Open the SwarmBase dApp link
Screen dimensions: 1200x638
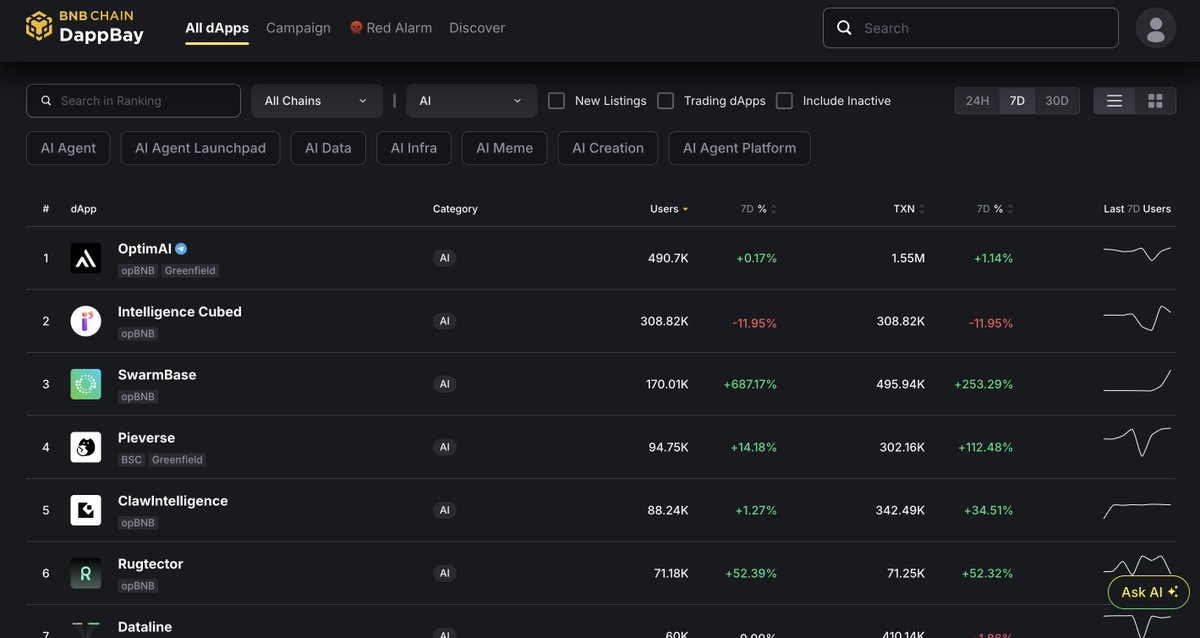(x=157, y=375)
